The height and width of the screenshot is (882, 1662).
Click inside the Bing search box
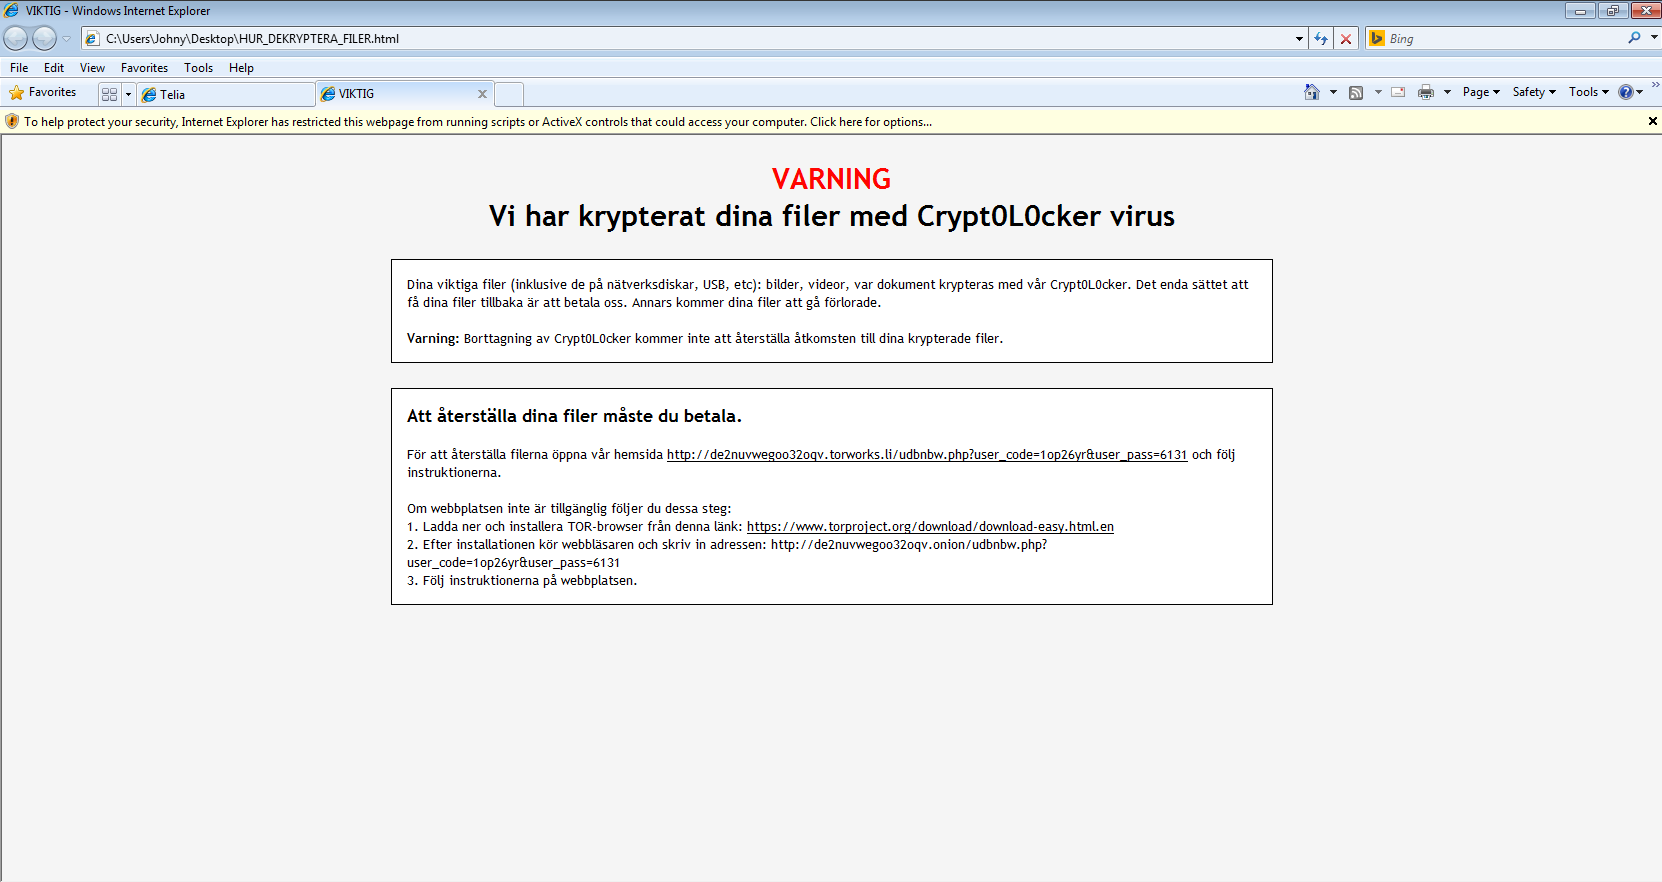(1505, 39)
